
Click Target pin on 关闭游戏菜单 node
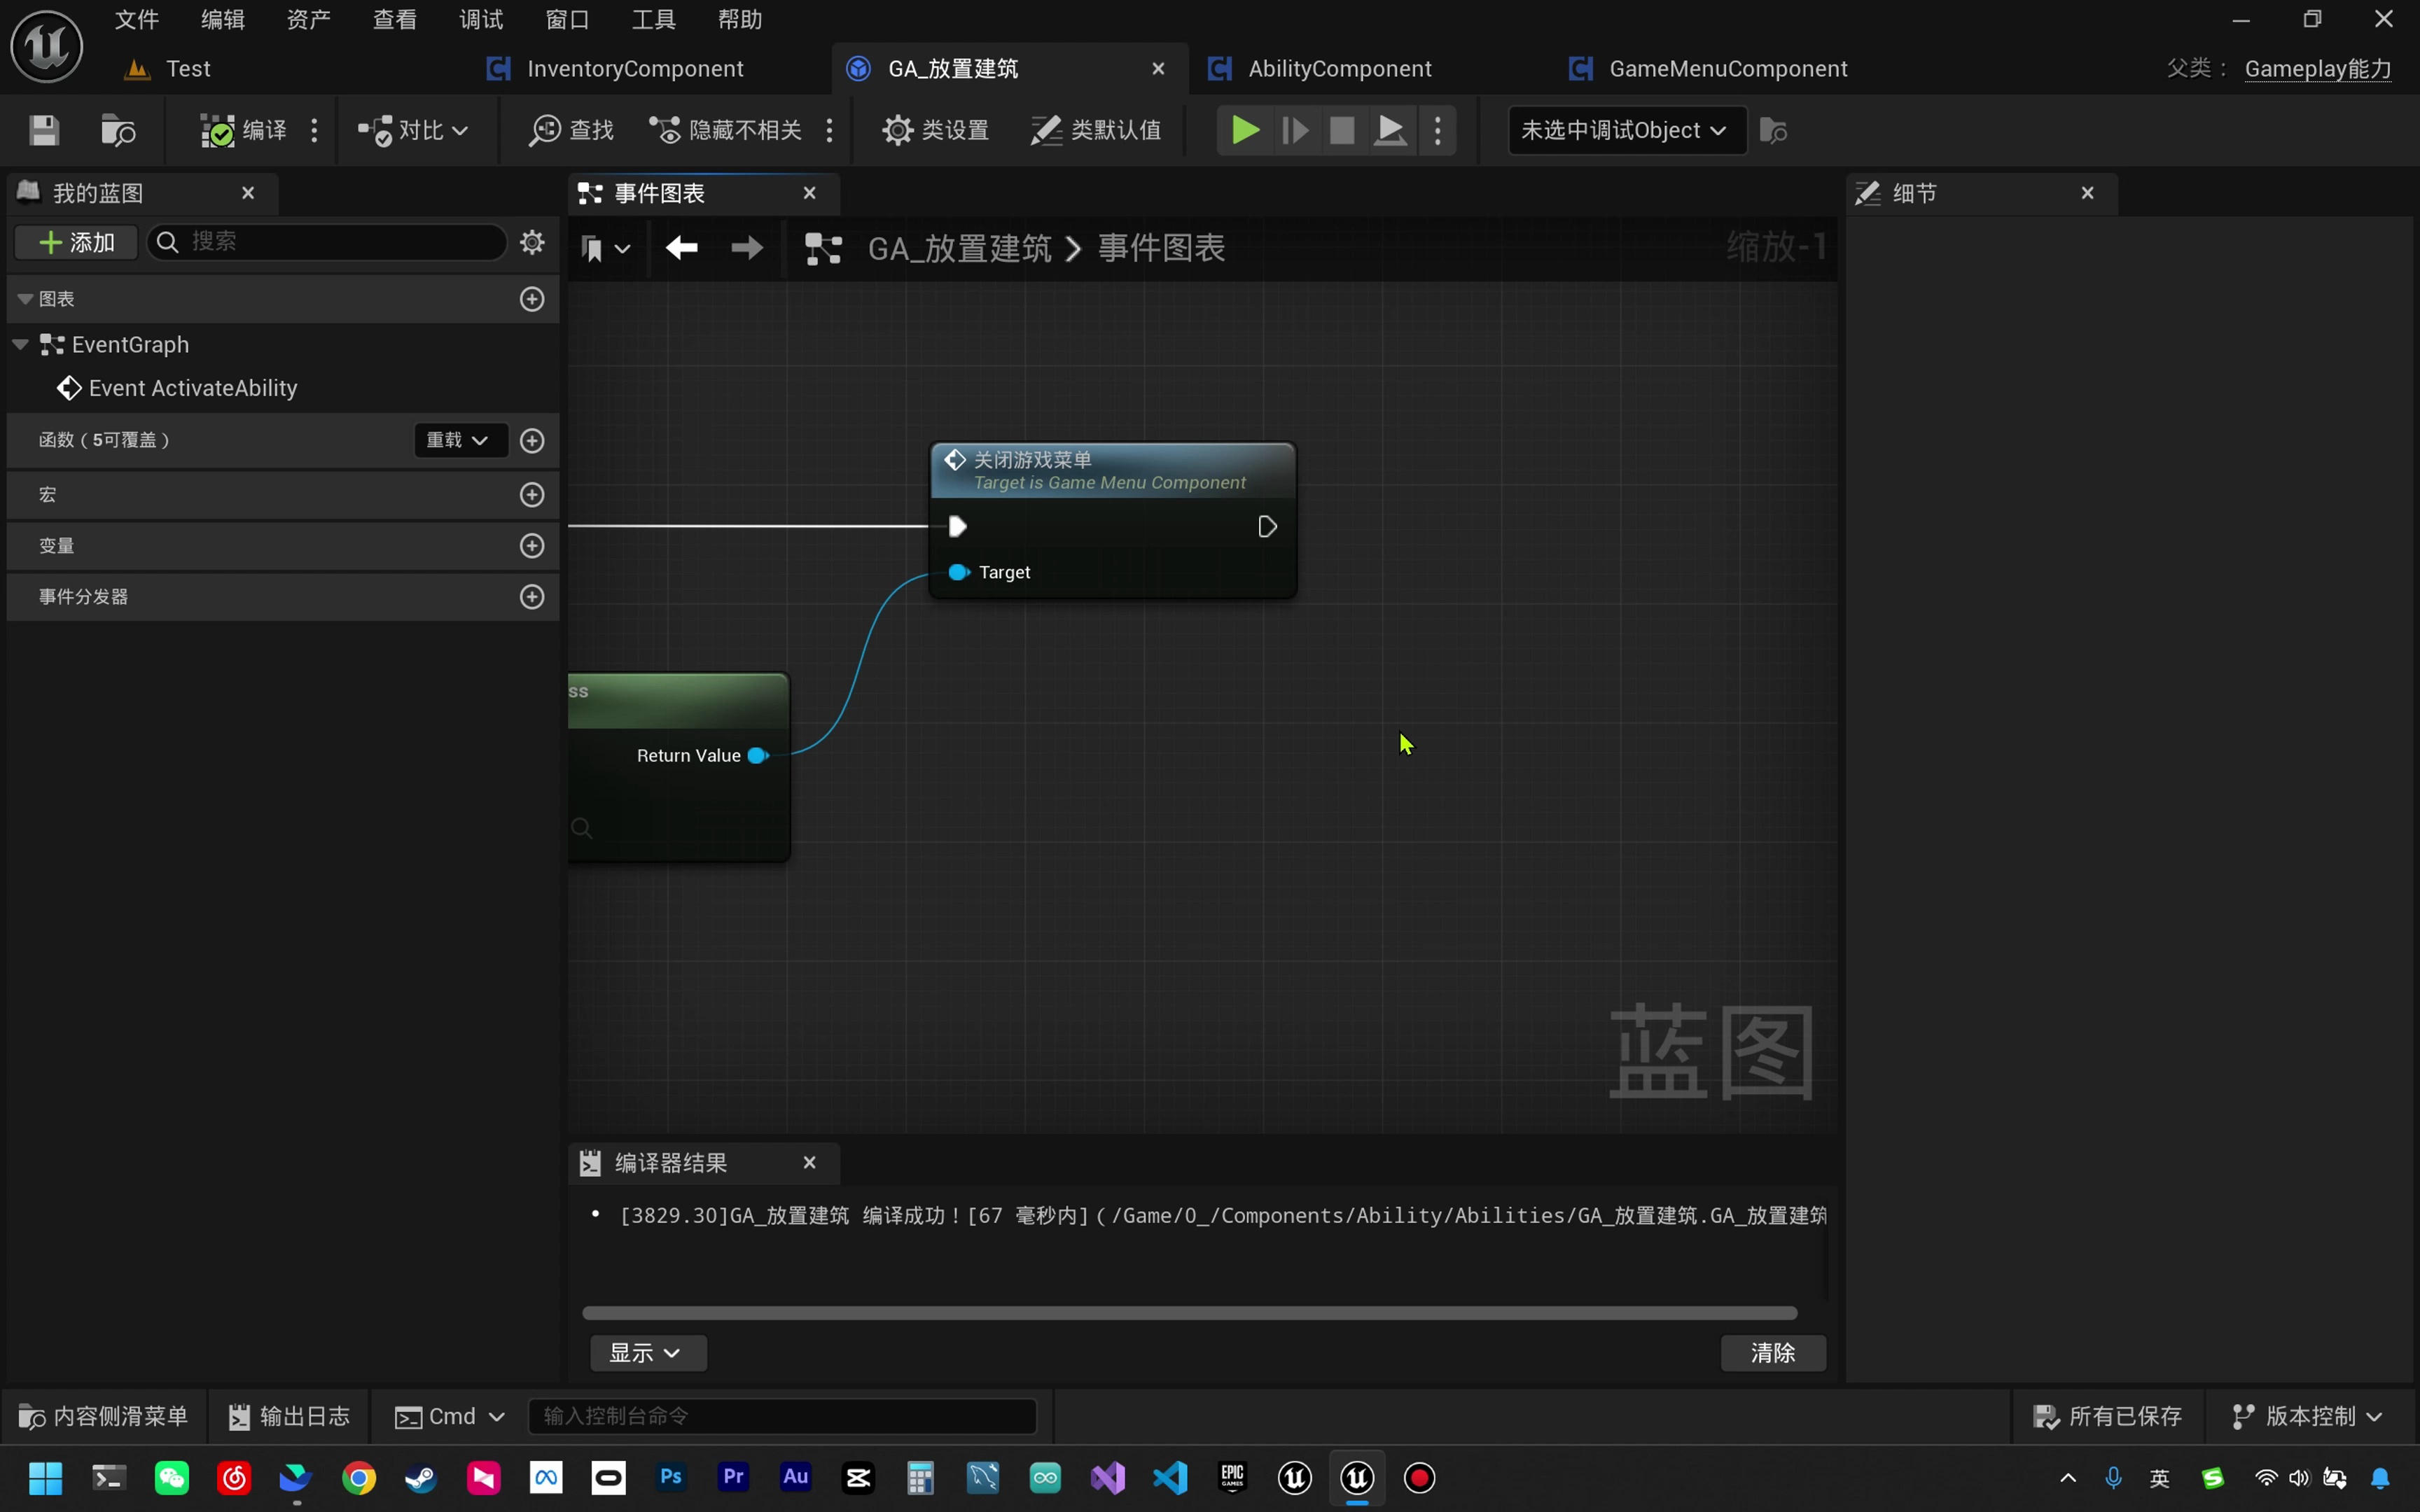tap(958, 572)
